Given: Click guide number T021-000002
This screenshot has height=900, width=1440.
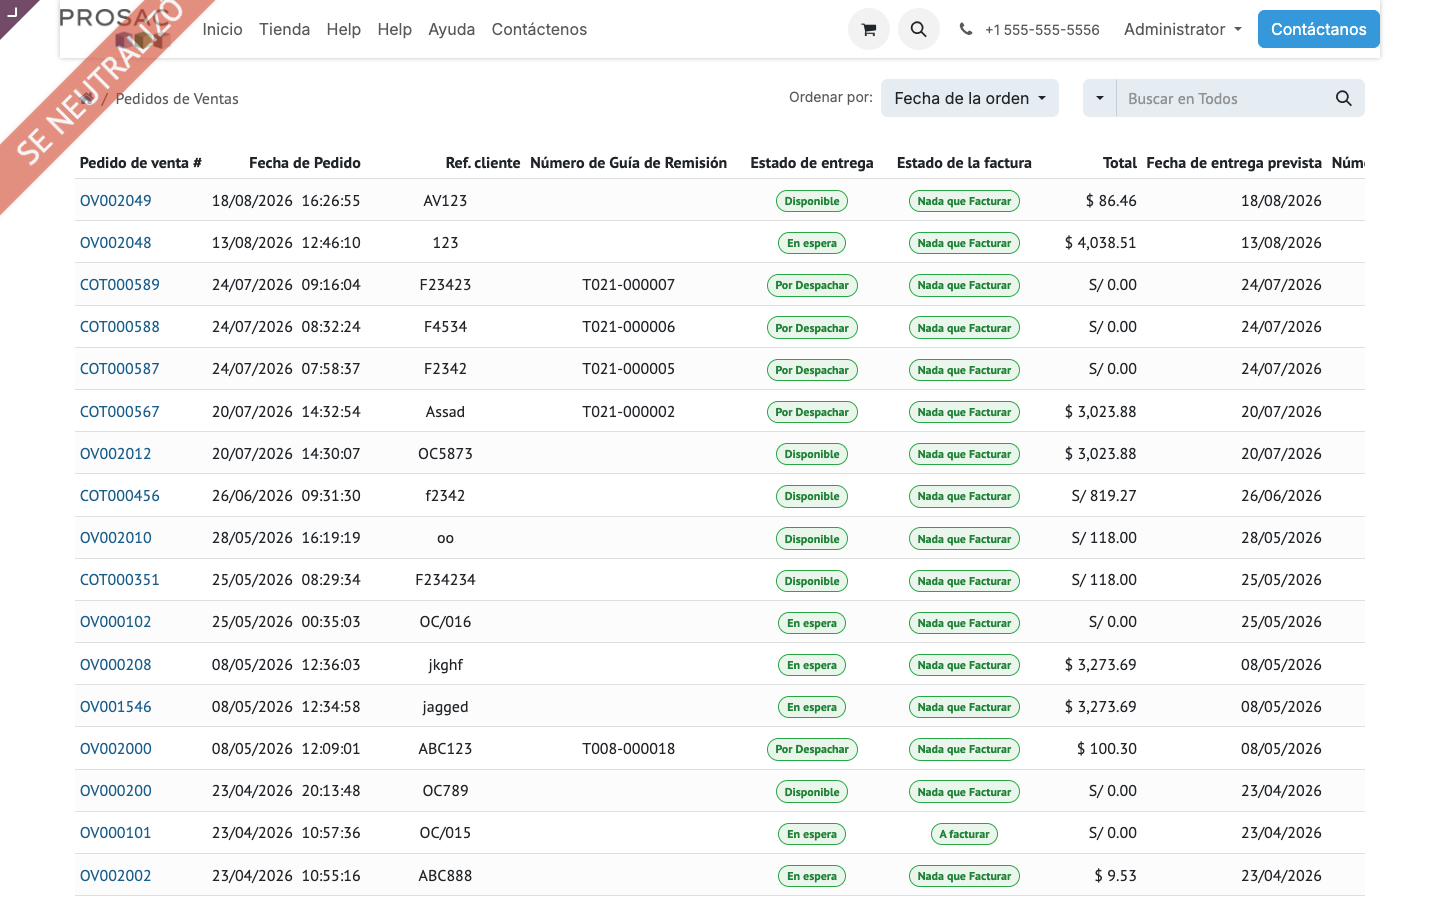Looking at the screenshot, I should (x=628, y=411).
